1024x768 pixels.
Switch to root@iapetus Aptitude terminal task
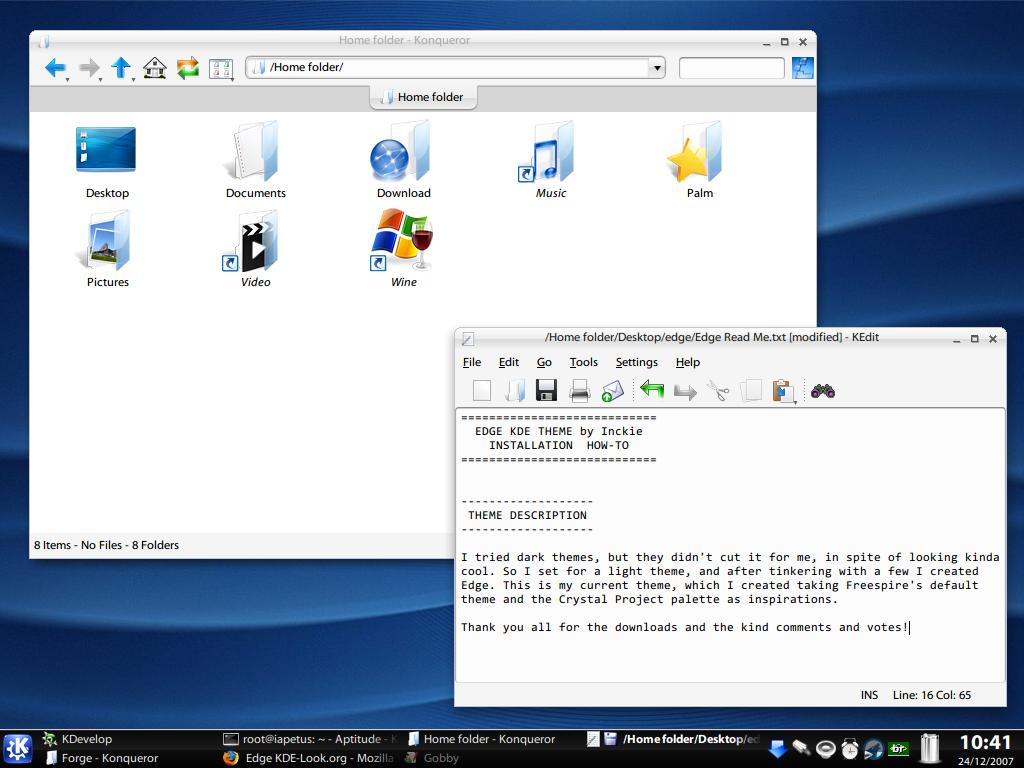(310, 739)
